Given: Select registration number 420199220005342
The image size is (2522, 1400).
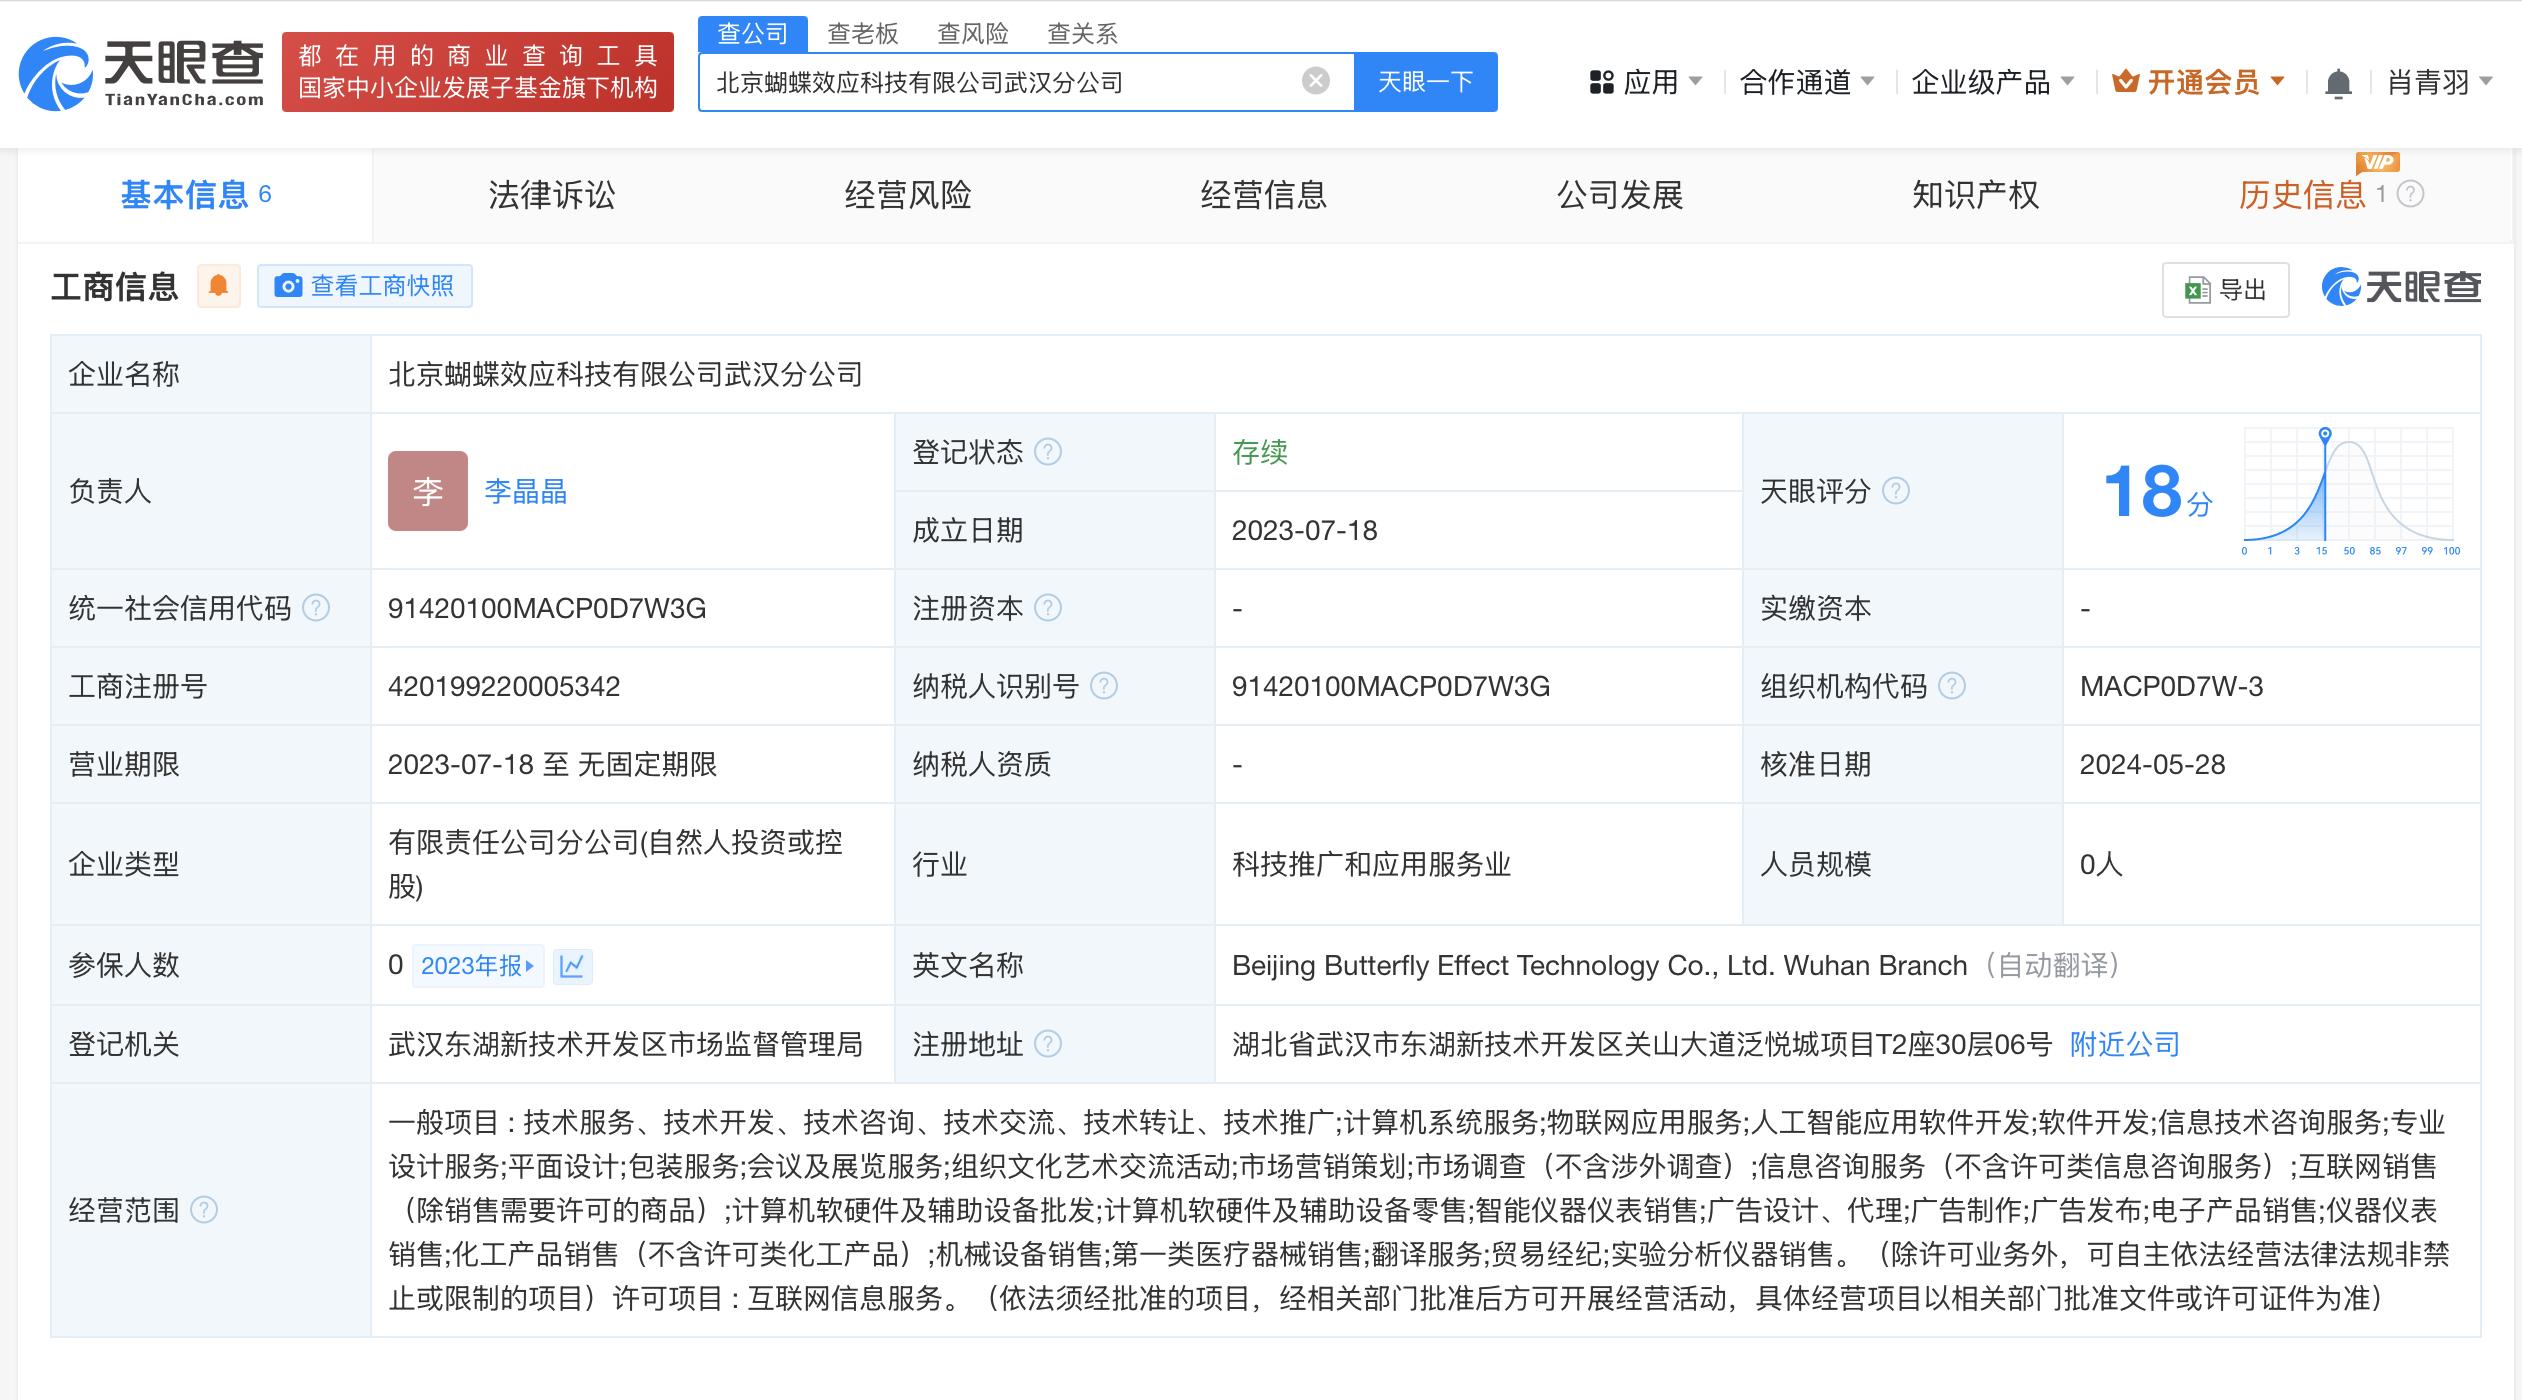Looking at the screenshot, I should (x=504, y=686).
